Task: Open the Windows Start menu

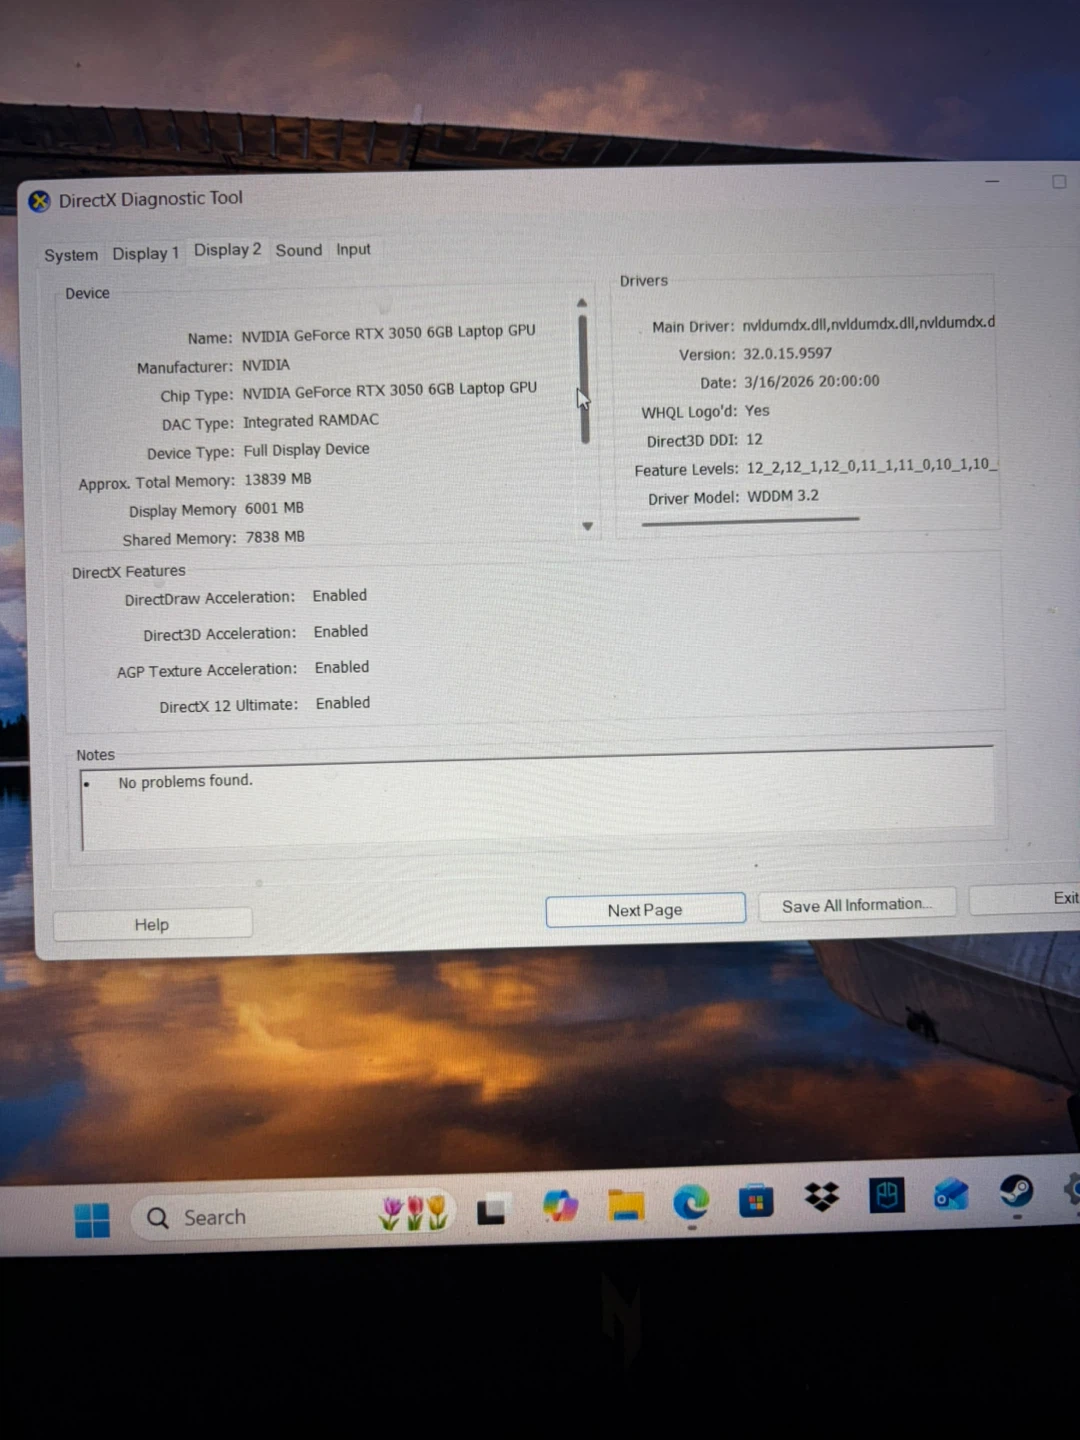Action: [92, 1220]
